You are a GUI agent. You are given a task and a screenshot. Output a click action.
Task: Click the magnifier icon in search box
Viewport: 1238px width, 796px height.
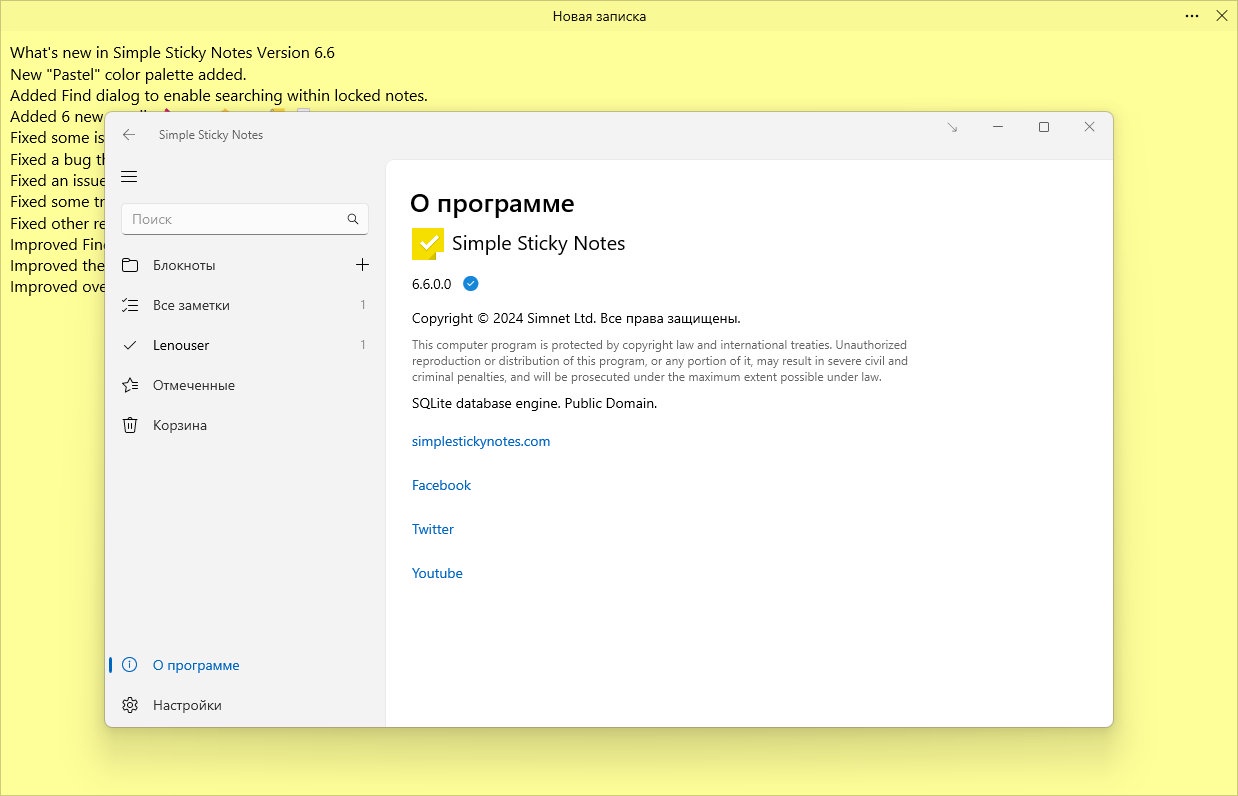click(x=352, y=219)
